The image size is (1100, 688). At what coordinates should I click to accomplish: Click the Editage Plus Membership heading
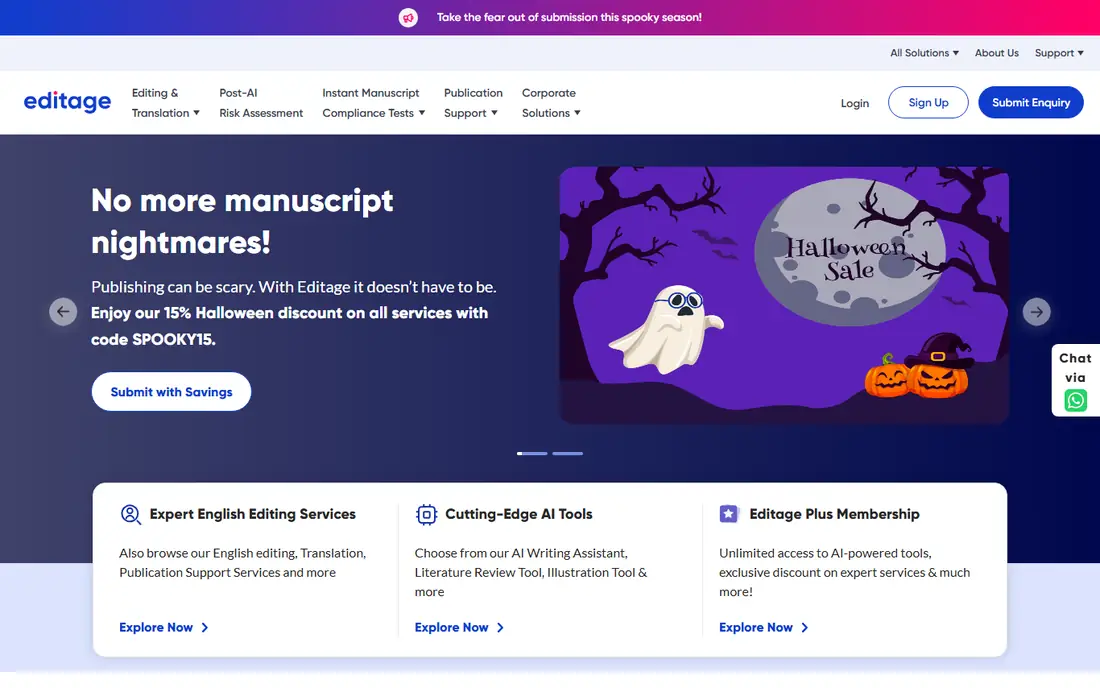pyautogui.click(x=834, y=514)
